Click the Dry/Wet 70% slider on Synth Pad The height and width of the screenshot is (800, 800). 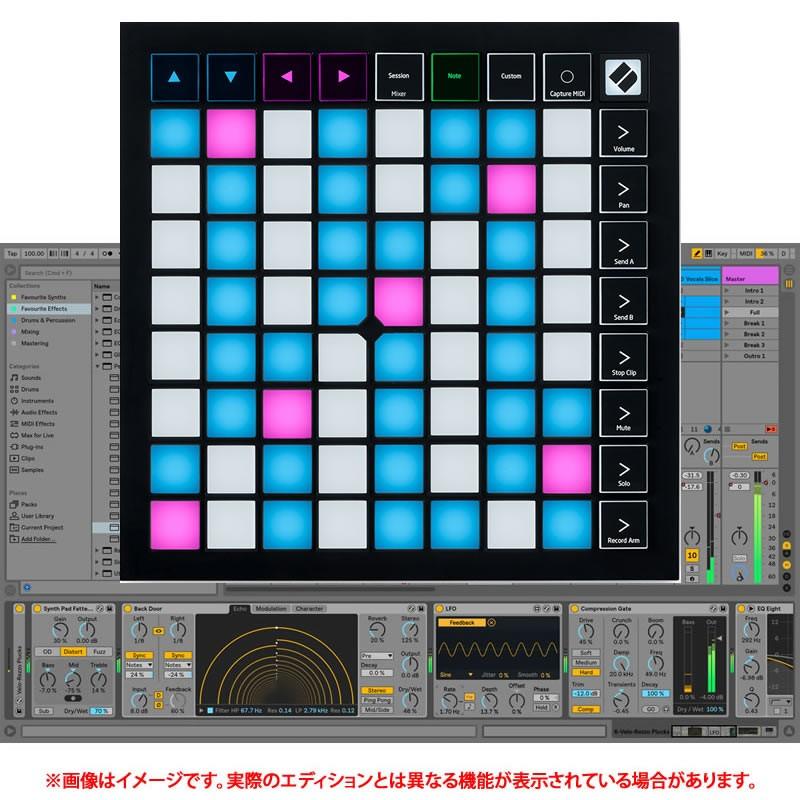(101, 710)
